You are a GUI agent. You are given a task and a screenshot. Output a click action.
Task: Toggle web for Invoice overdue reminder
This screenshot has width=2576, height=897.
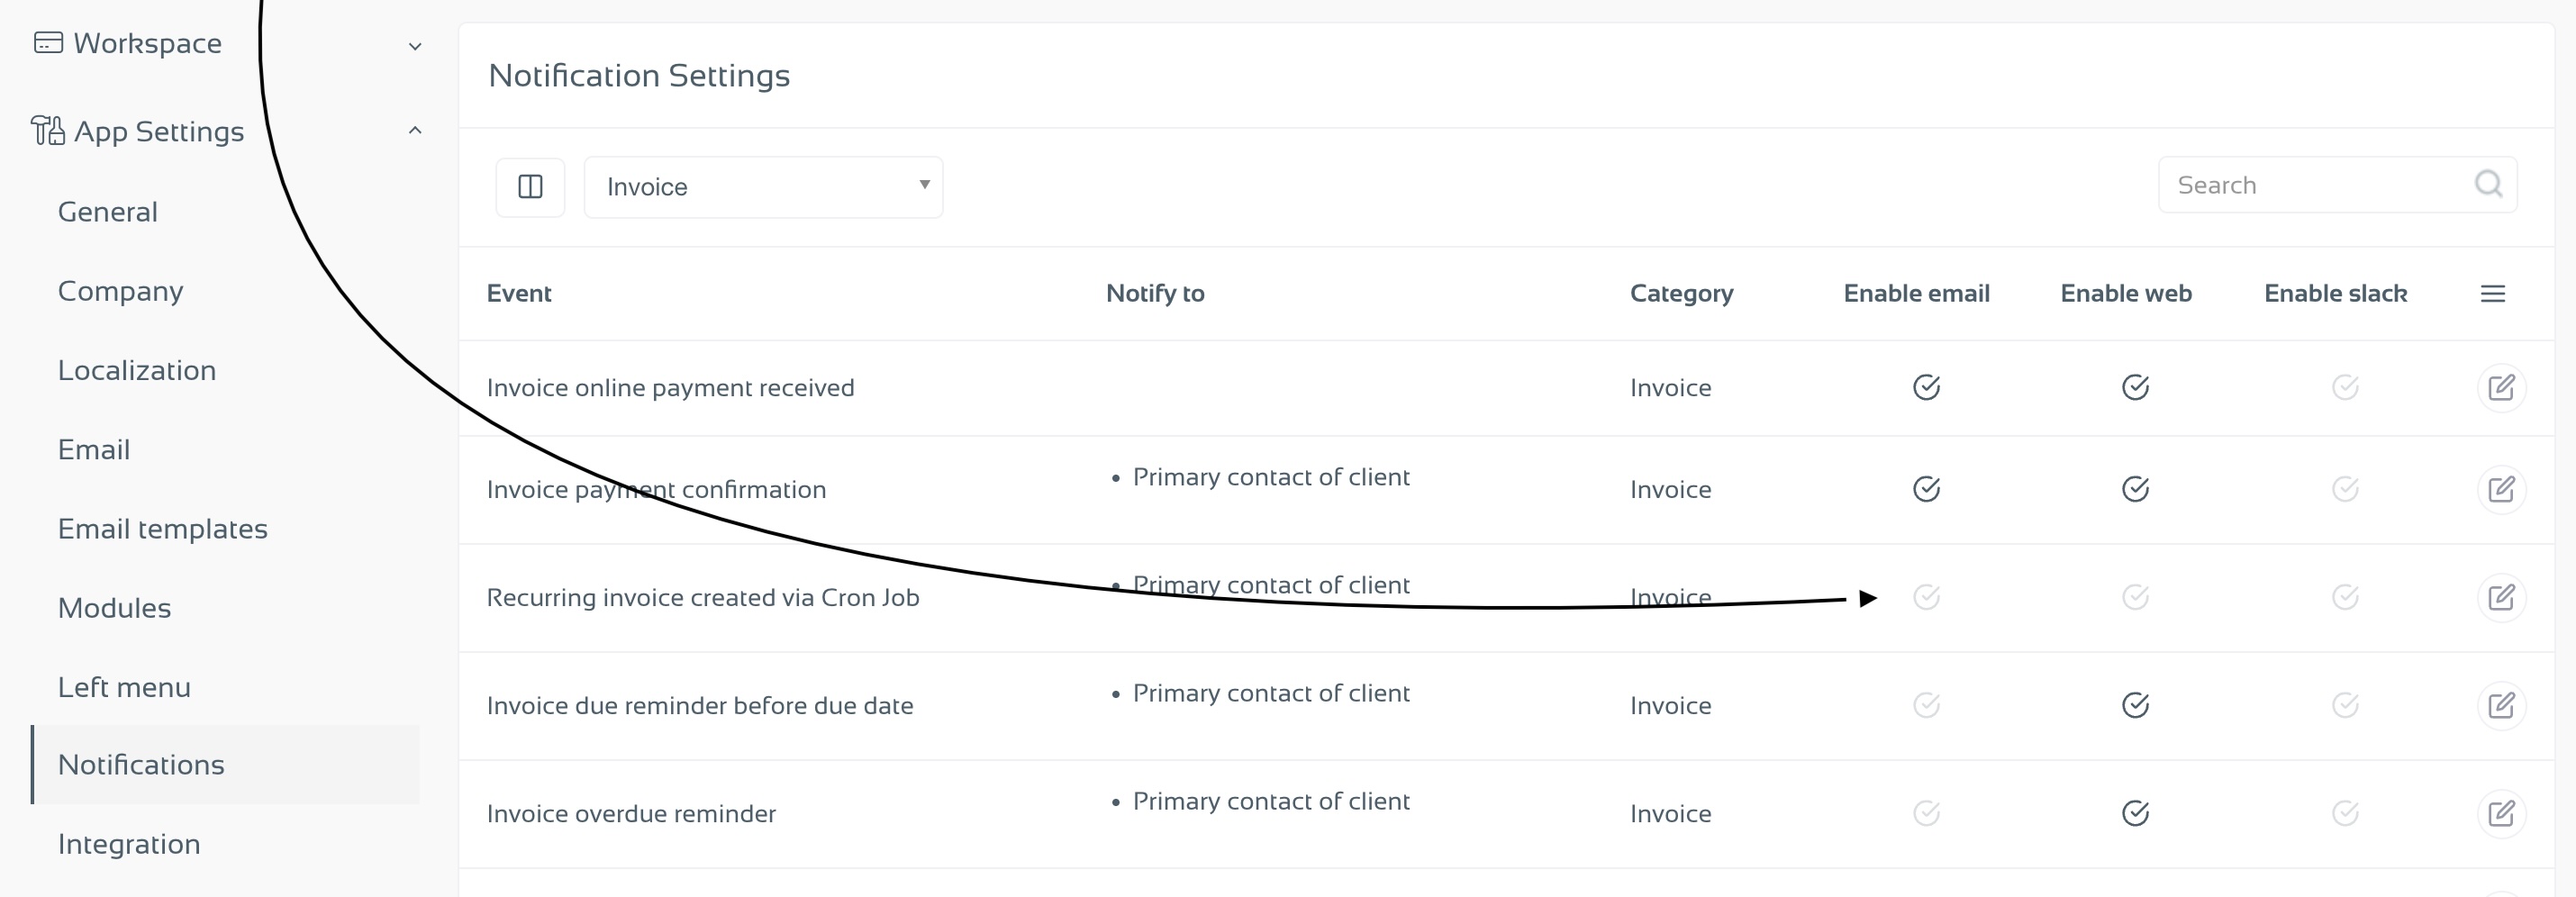[x=2135, y=814]
